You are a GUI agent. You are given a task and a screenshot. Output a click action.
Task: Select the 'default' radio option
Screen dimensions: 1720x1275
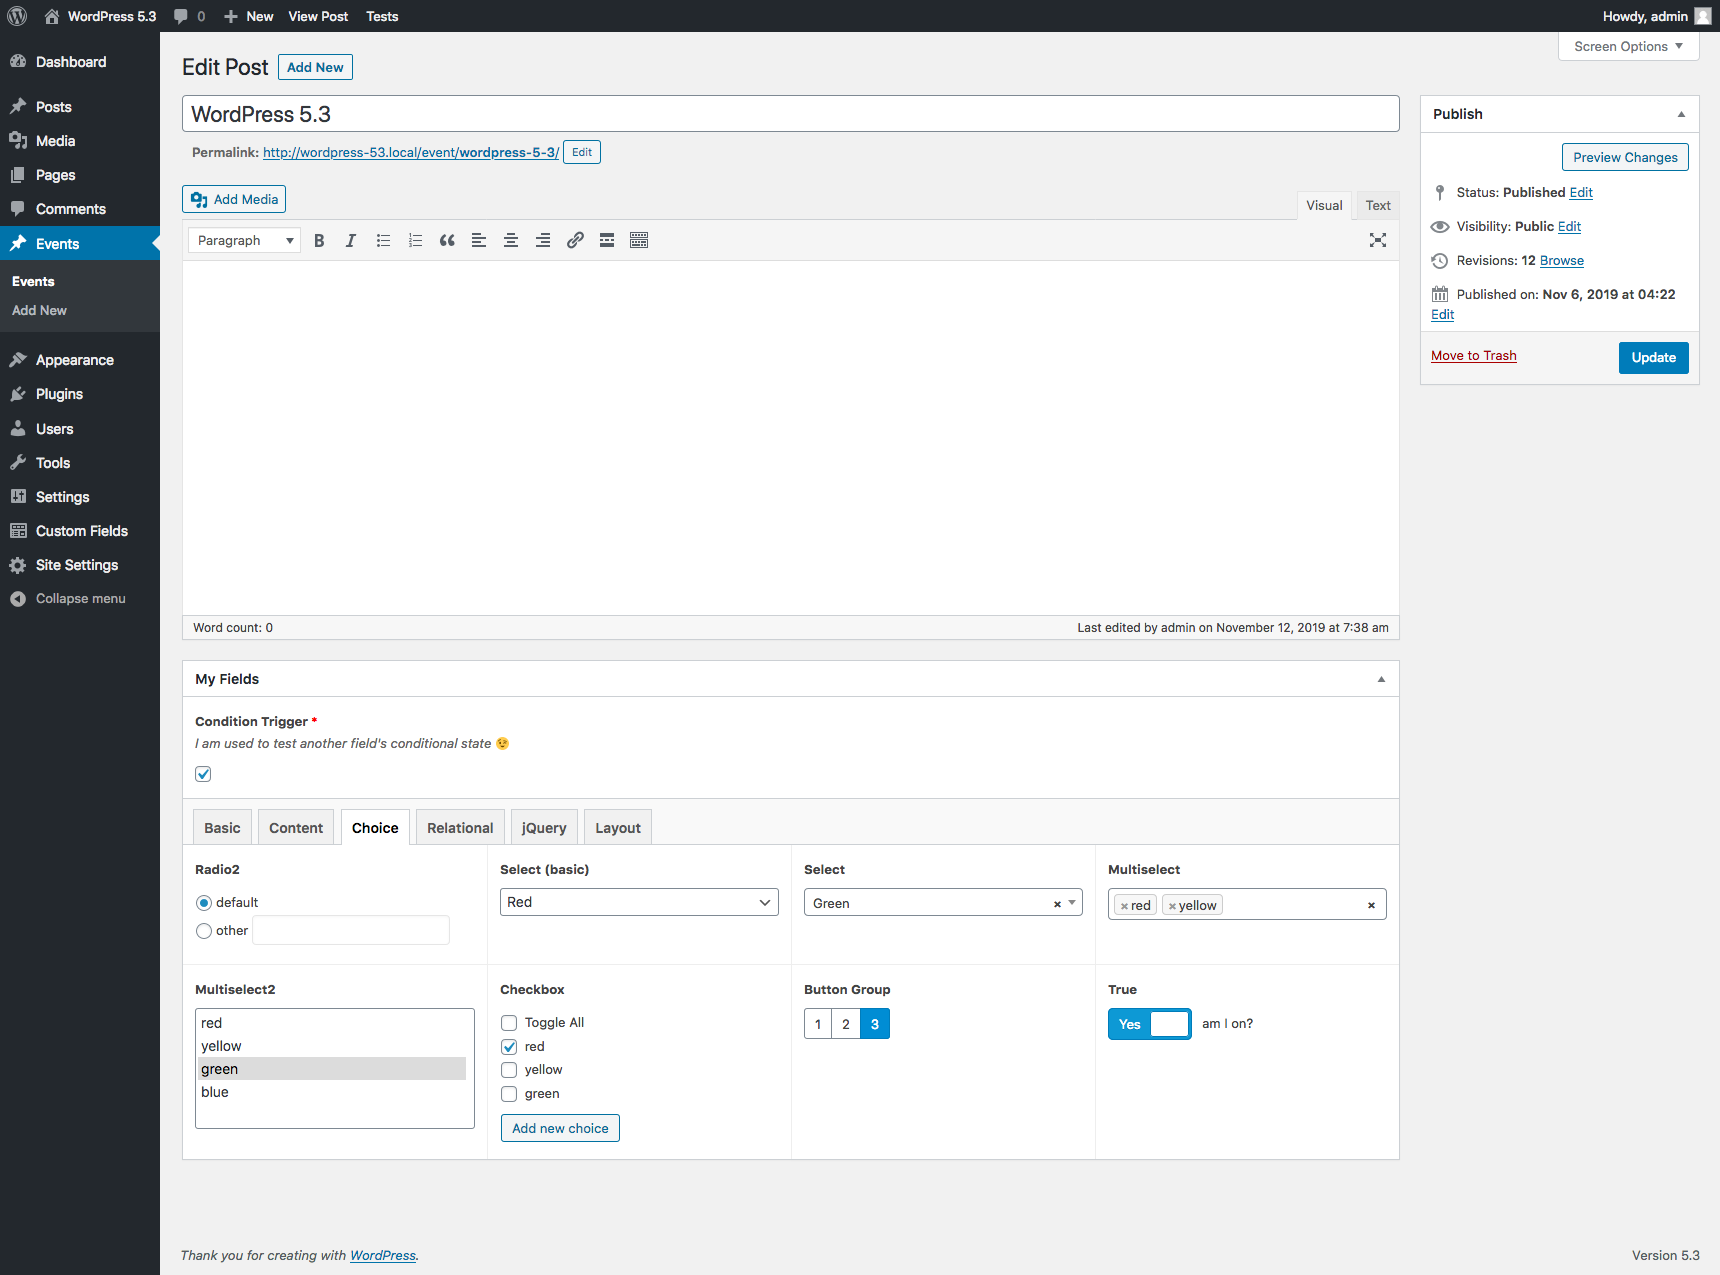click(204, 903)
